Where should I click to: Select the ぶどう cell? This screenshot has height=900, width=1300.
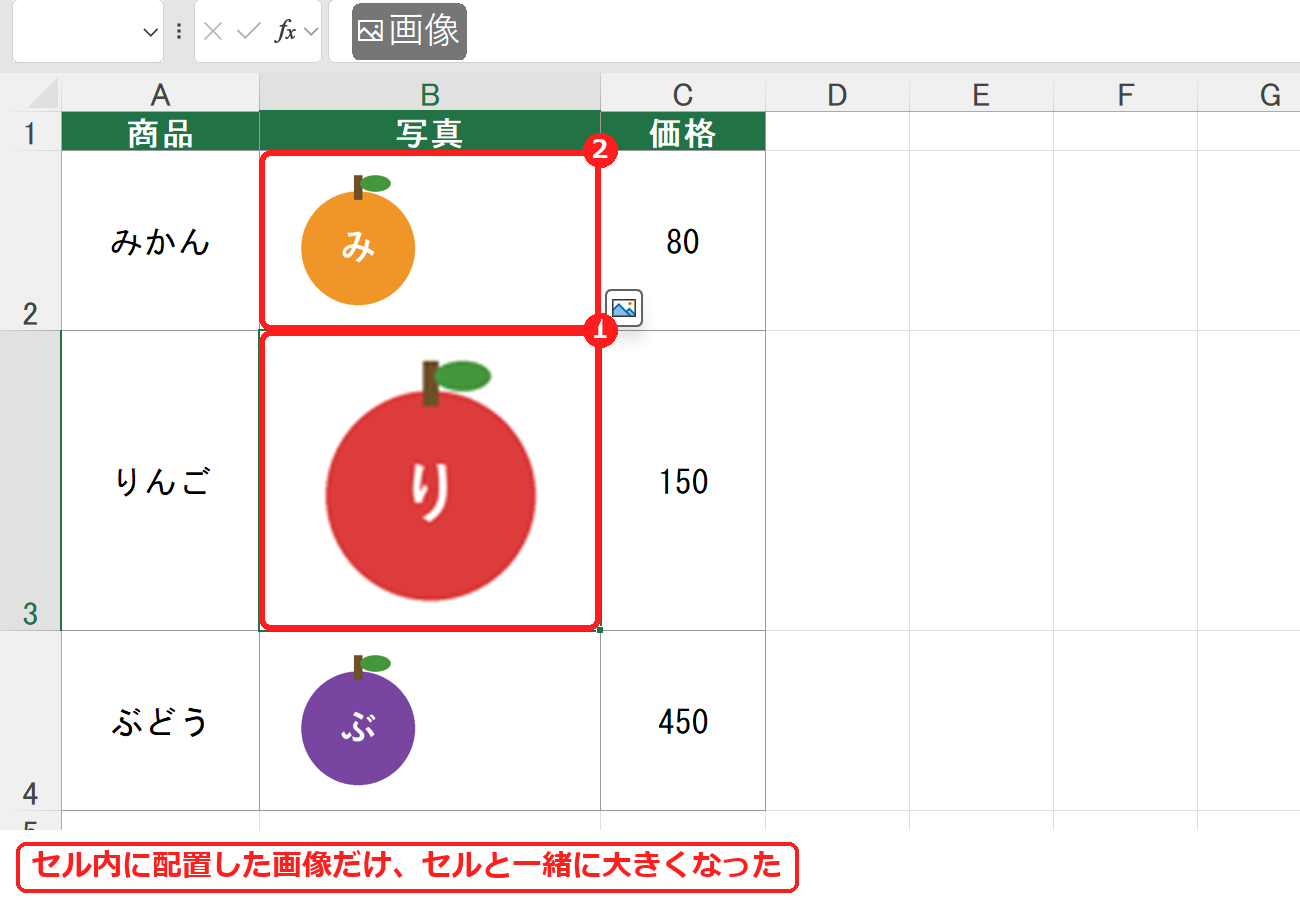(x=160, y=721)
